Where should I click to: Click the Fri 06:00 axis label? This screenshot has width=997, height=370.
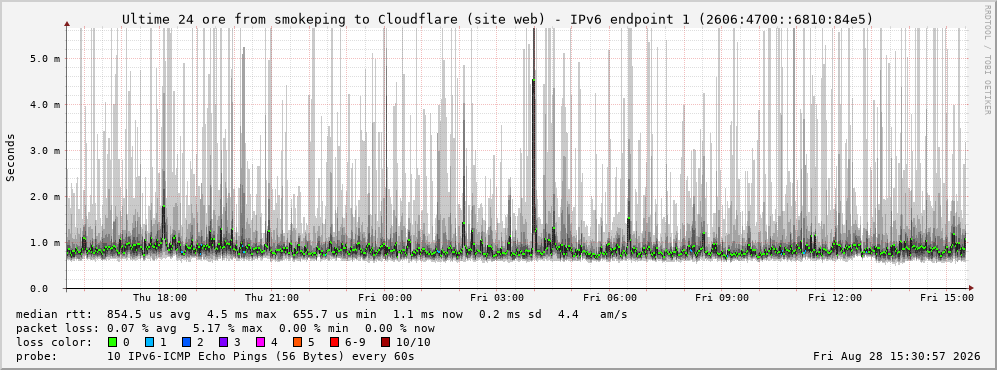pyautogui.click(x=610, y=298)
